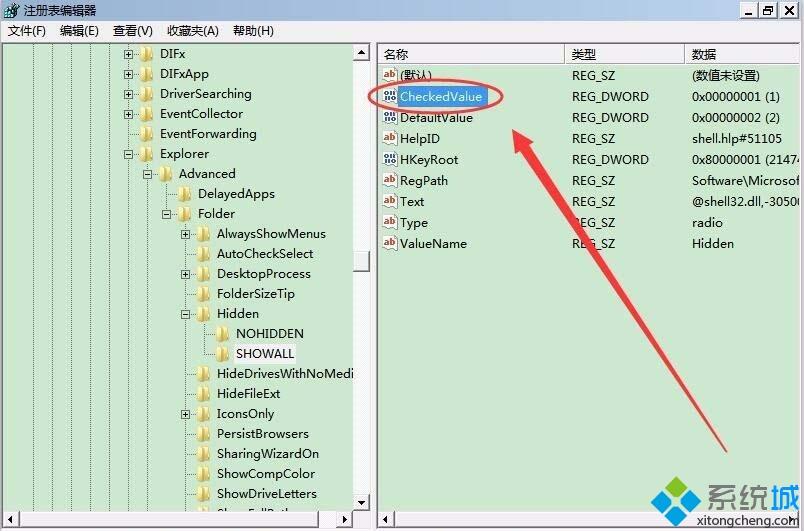Open the 查看(V) menu
This screenshot has height=531, width=804.
(133, 31)
